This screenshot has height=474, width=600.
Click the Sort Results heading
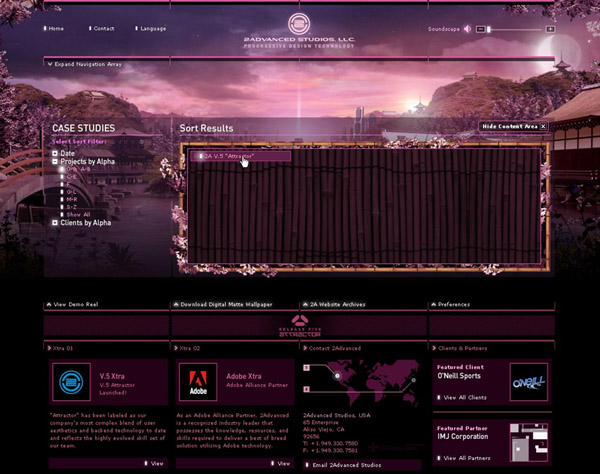207,128
